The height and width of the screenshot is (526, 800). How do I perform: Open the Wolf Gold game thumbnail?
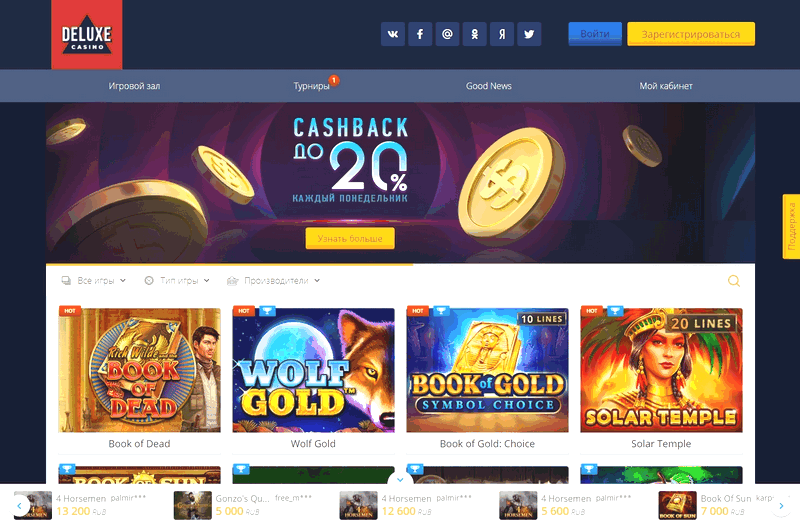tap(313, 370)
